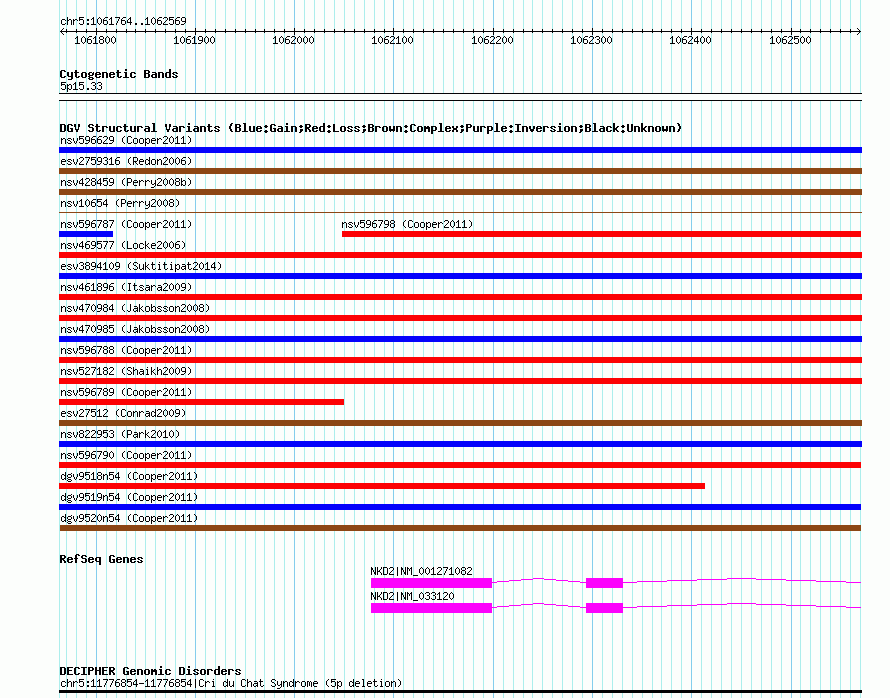Click ruler position 1061800
The image size is (890, 698).
(x=95, y=40)
